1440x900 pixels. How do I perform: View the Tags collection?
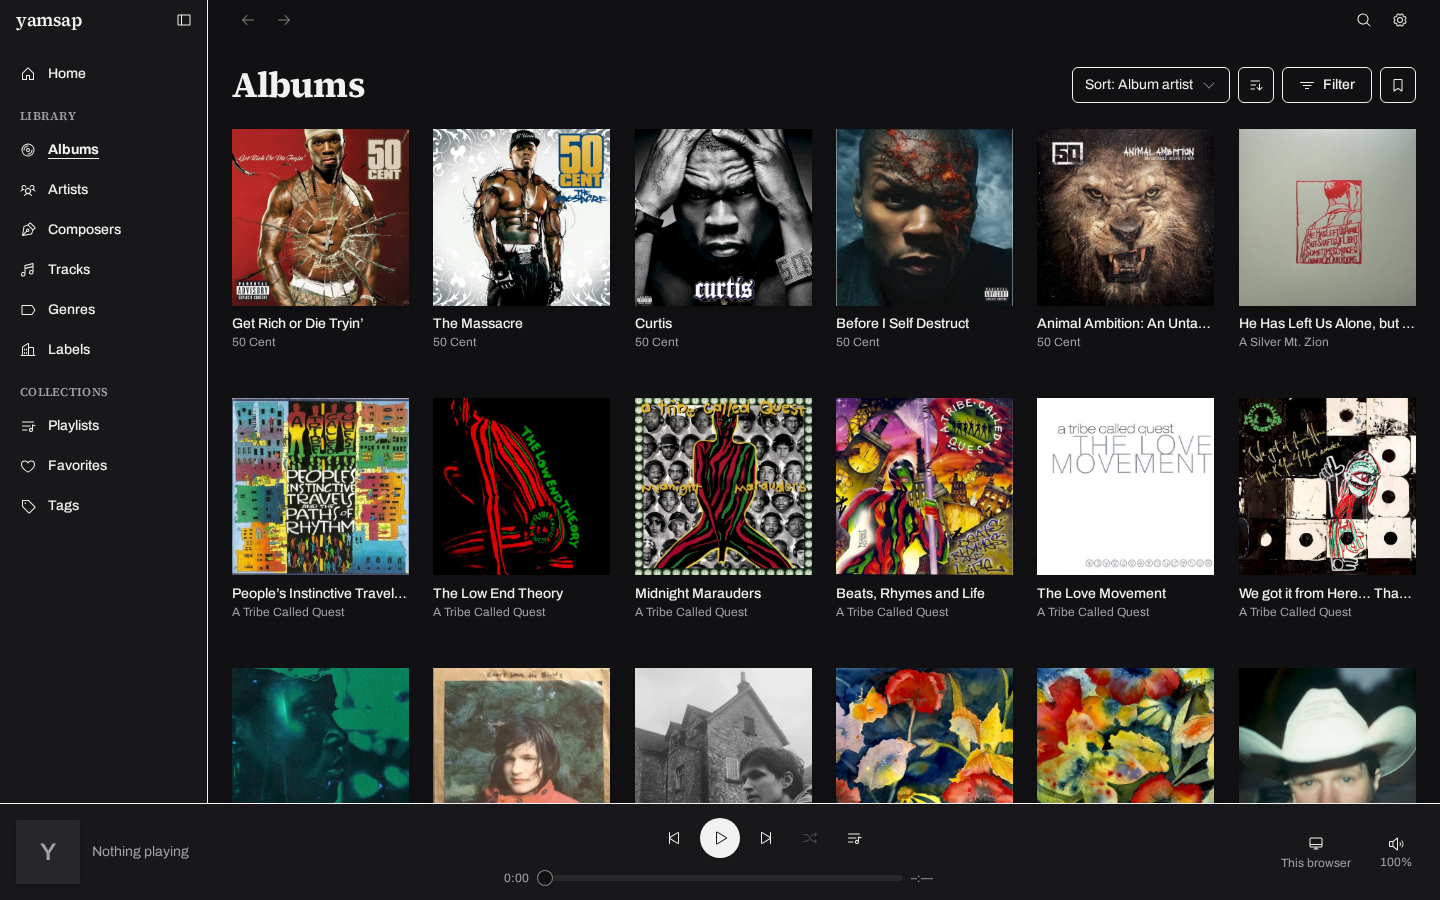click(x=63, y=506)
